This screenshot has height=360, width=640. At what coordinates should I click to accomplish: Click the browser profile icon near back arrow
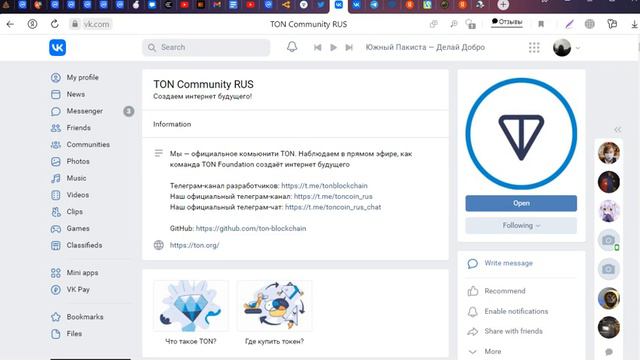pyautogui.click(x=32, y=24)
